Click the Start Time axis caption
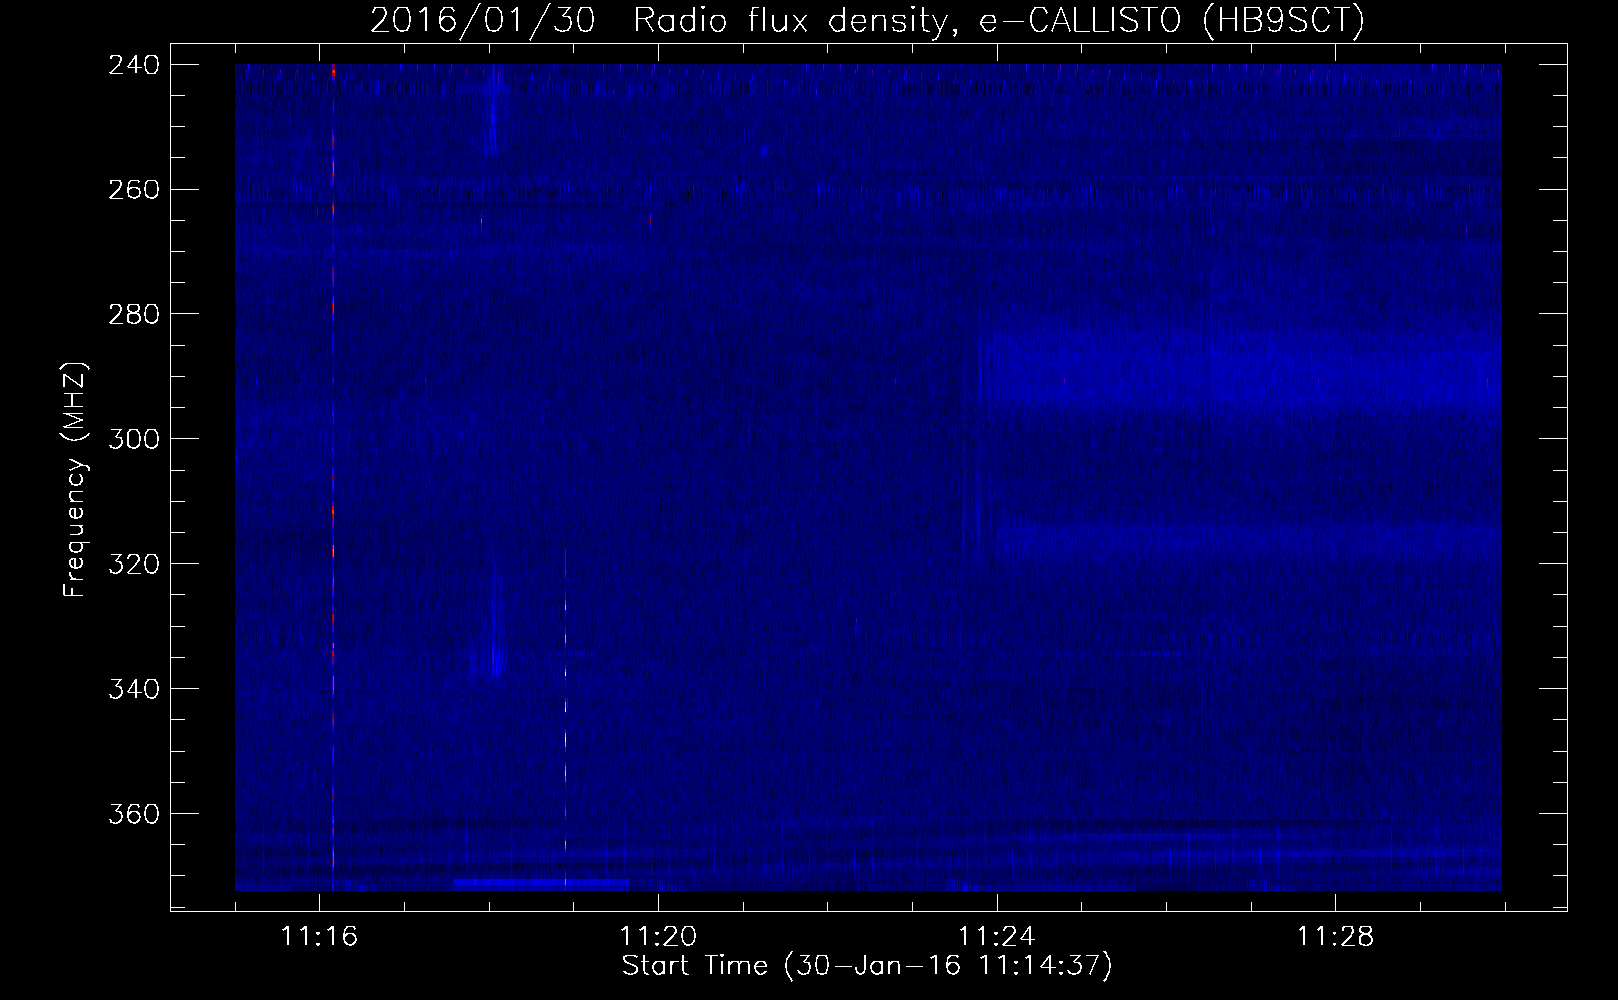This screenshot has height=1000, width=1618. tap(867, 967)
